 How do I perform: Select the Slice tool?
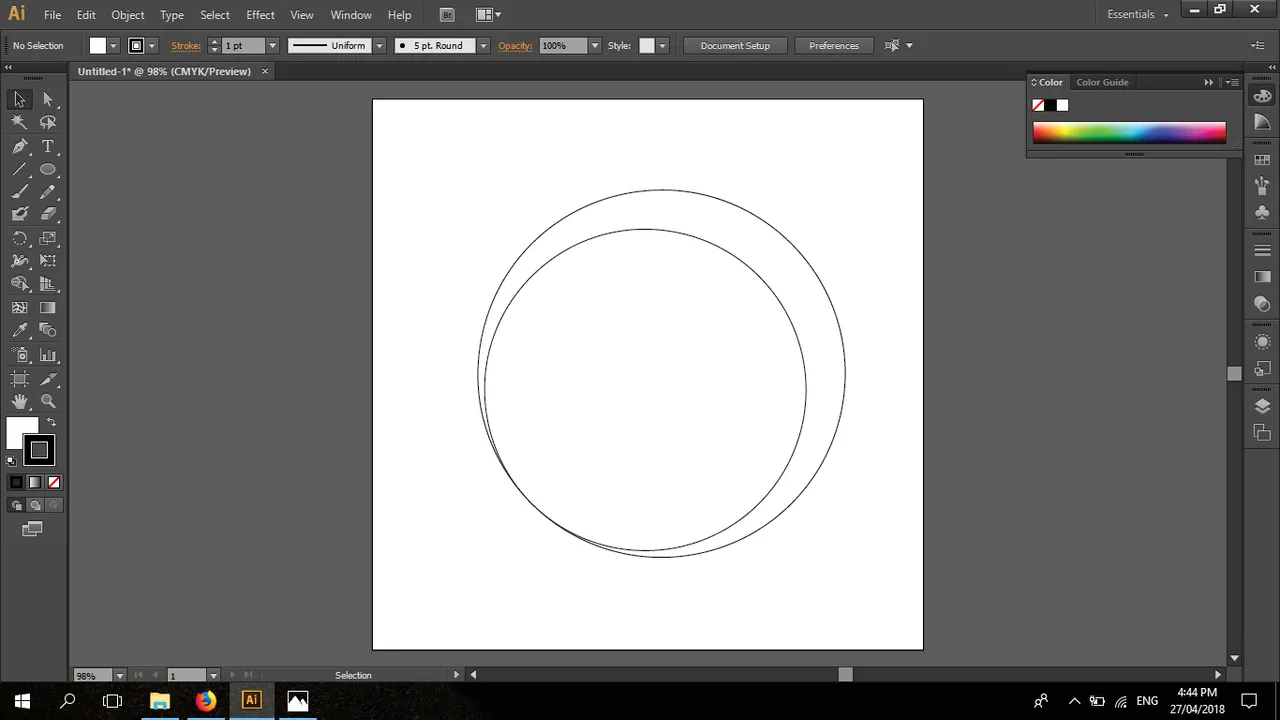pyautogui.click(x=48, y=379)
